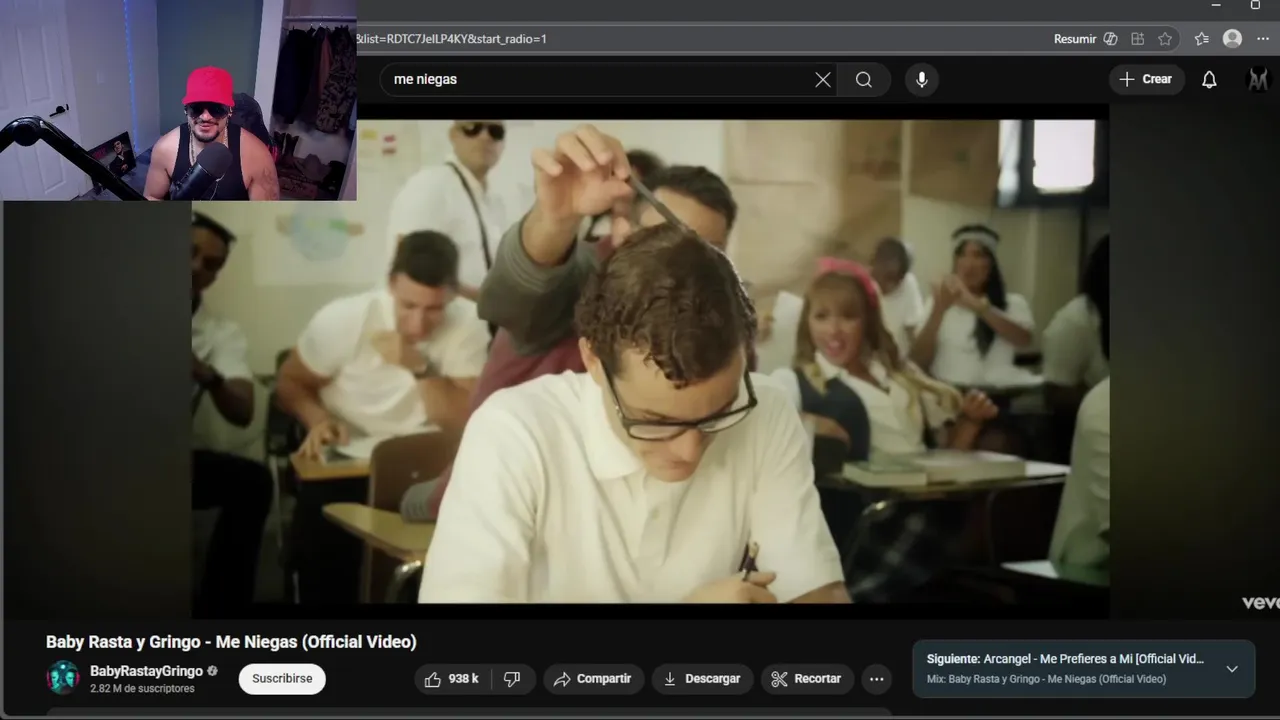The height and width of the screenshot is (720, 1280).
Task: Open YouTube account avatar menu
Action: 1258,80
